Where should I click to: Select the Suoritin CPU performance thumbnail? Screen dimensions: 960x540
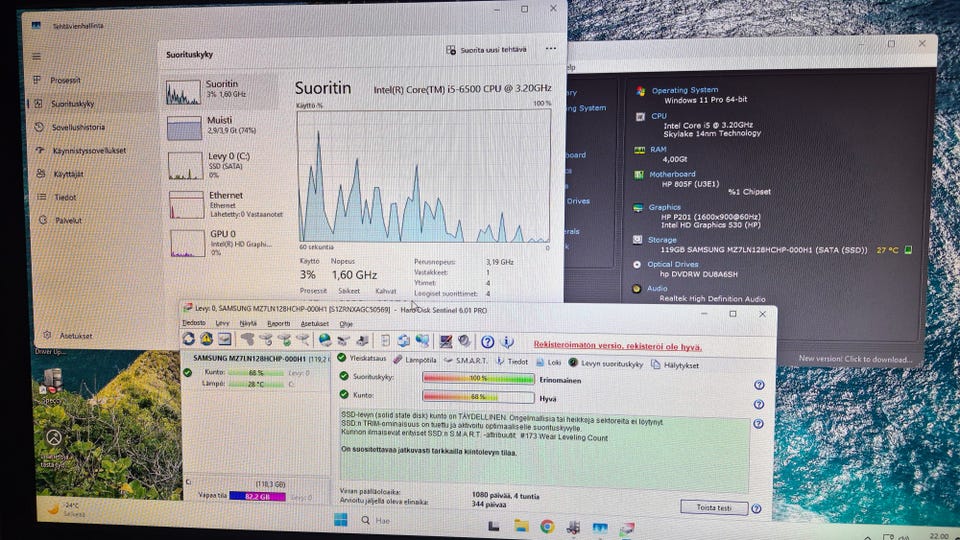(220, 91)
